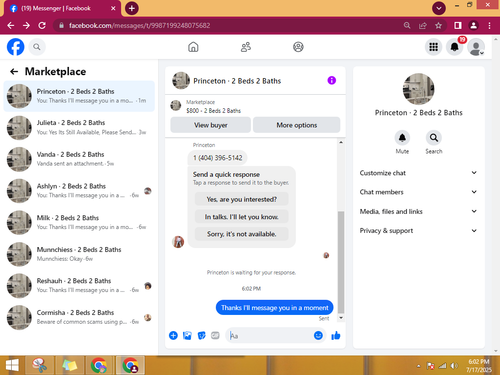Open Cormisha 2 Beds 2 Baths conversation
This screenshot has height=375, width=500.
(x=79, y=317)
